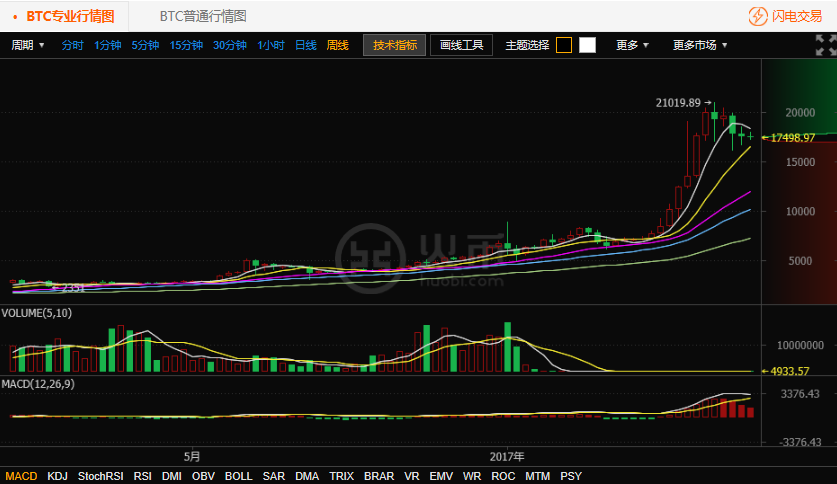This screenshot has width=837, height=484.
Task: Open the 周期 period dropdown
Action: click(x=28, y=45)
